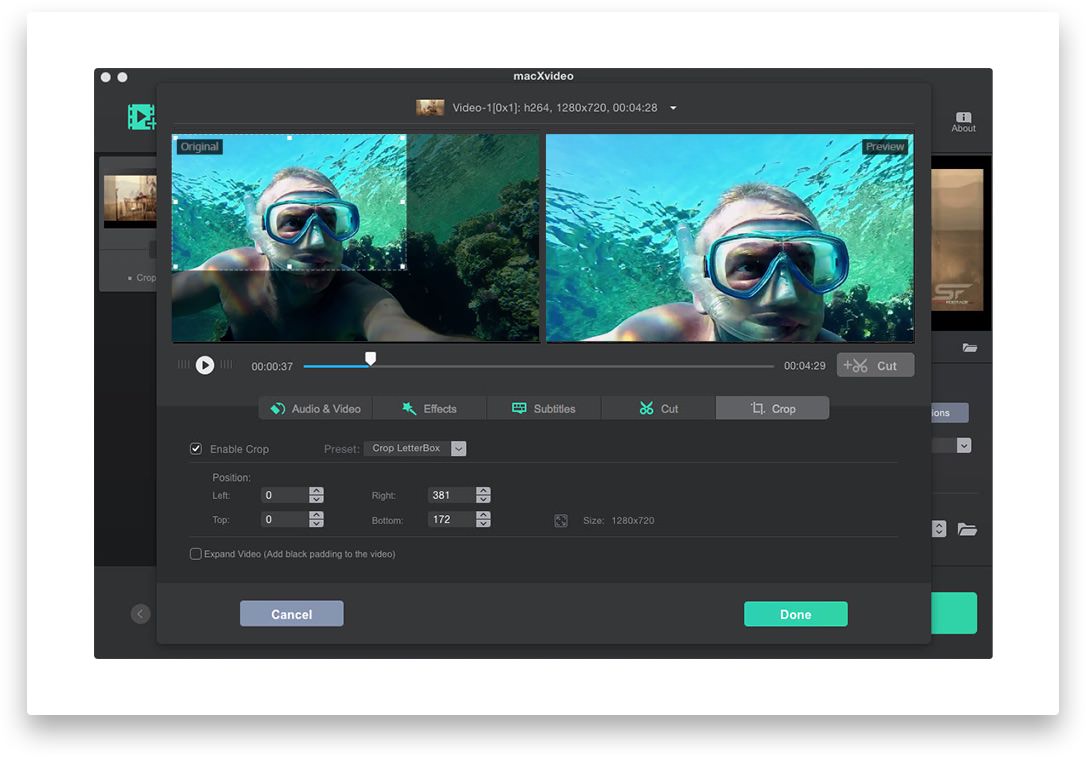Screen dimensions: 1086x757
Task: Click the back arrow in main window
Action: click(x=141, y=614)
